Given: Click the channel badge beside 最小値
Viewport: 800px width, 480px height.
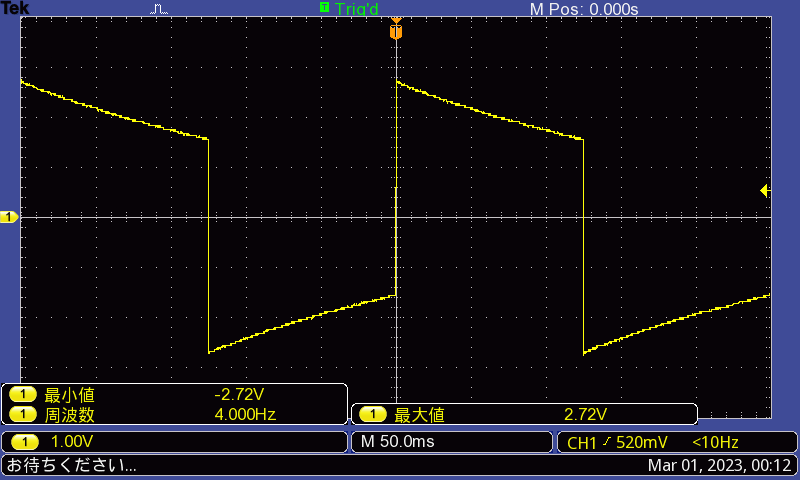Looking at the screenshot, I should (x=22, y=394).
